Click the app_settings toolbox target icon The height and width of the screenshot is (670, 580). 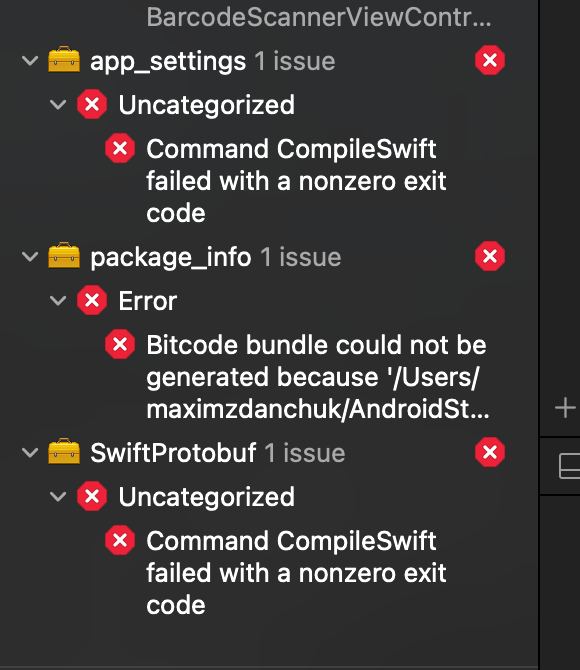point(64,59)
